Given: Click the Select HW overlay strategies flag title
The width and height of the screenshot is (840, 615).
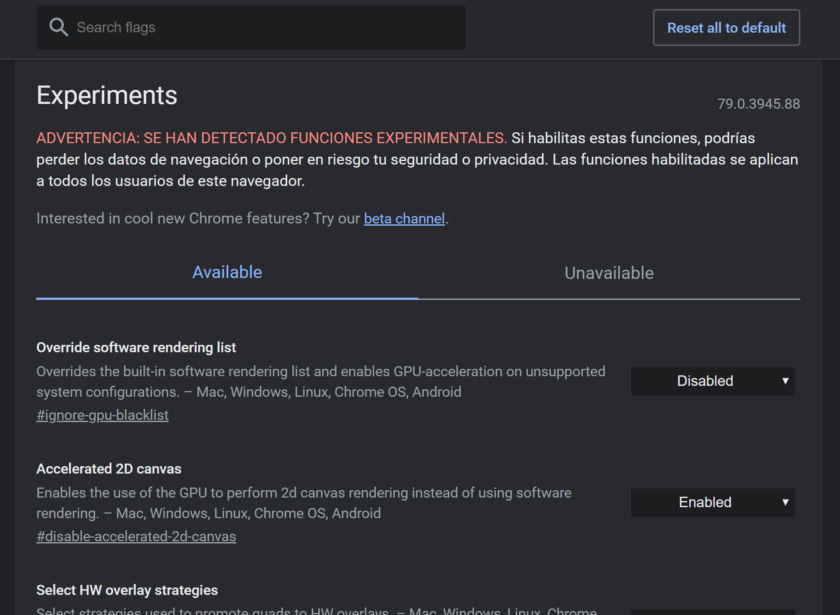Looking at the screenshot, I should 126,589.
